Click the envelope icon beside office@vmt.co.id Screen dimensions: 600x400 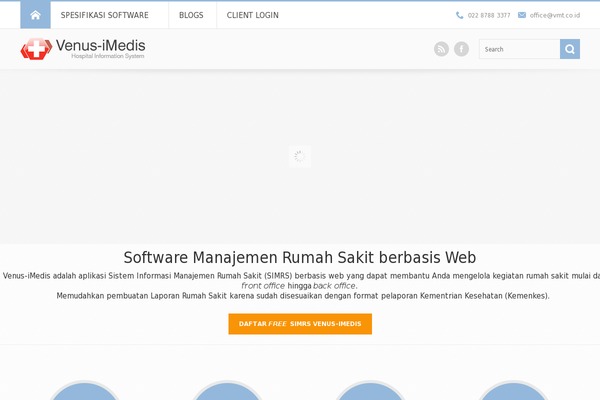coord(522,15)
